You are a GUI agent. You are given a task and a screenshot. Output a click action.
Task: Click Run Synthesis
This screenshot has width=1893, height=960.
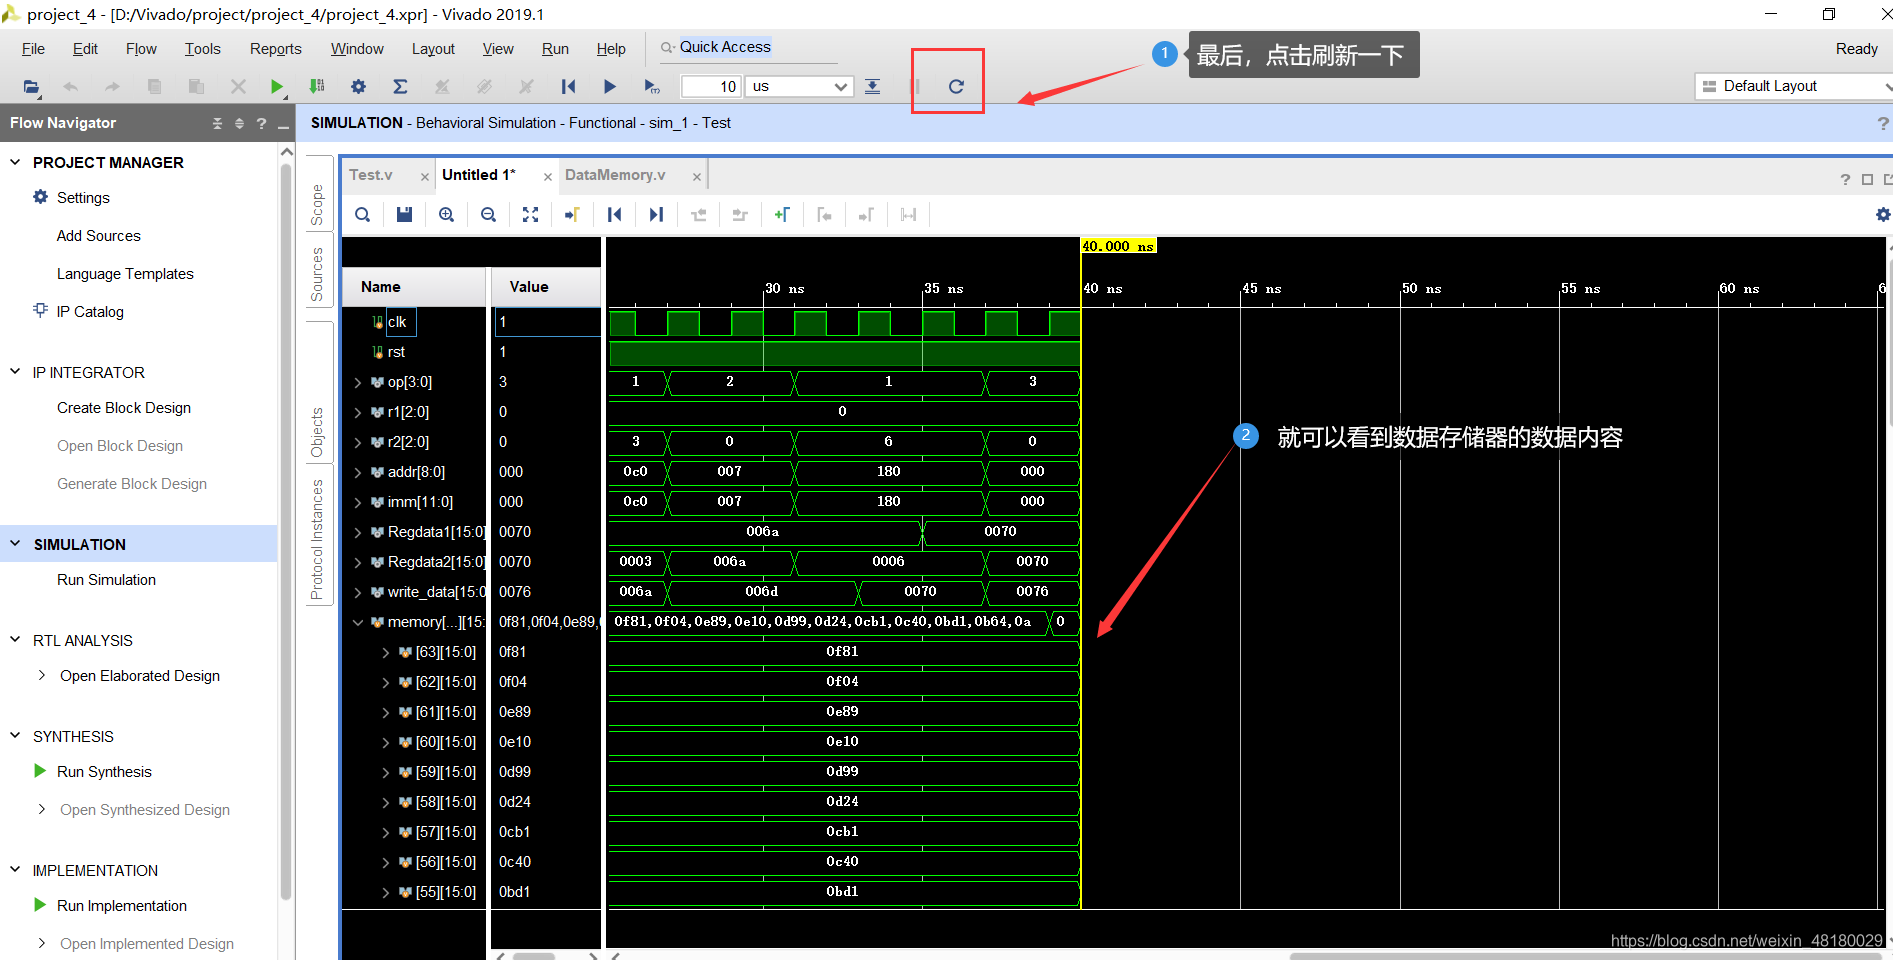[x=104, y=772]
